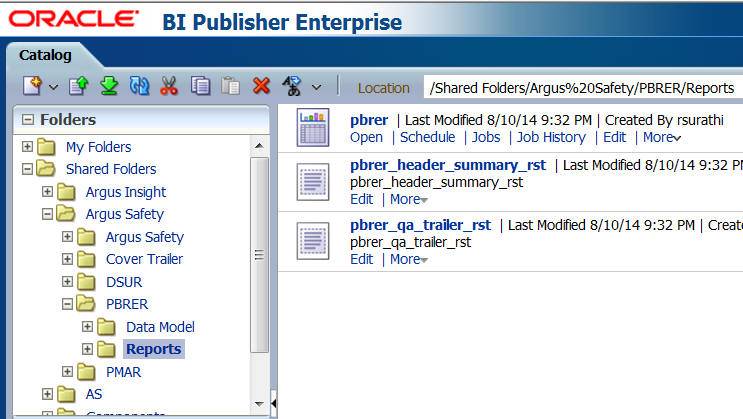Viewport: 743px width, 419px height.
Task: Open More menu for pbrer_header_summary_rst
Action: pos(408,200)
